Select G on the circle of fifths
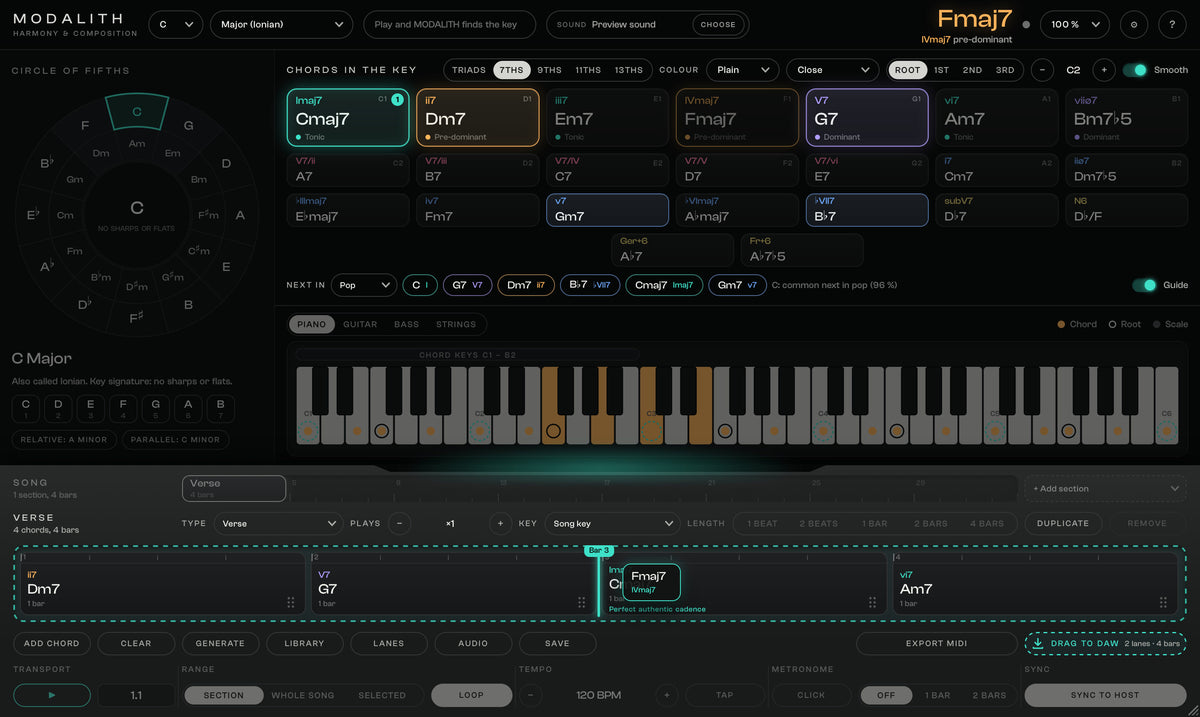 tap(188, 126)
